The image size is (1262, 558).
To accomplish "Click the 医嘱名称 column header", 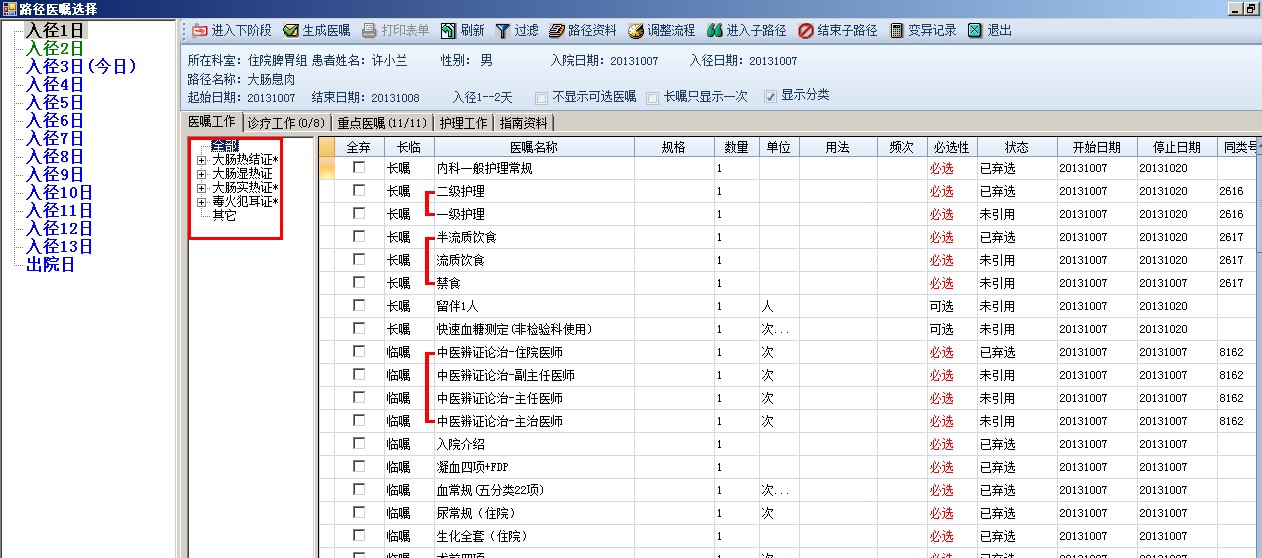I will pyautogui.click(x=534, y=147).
